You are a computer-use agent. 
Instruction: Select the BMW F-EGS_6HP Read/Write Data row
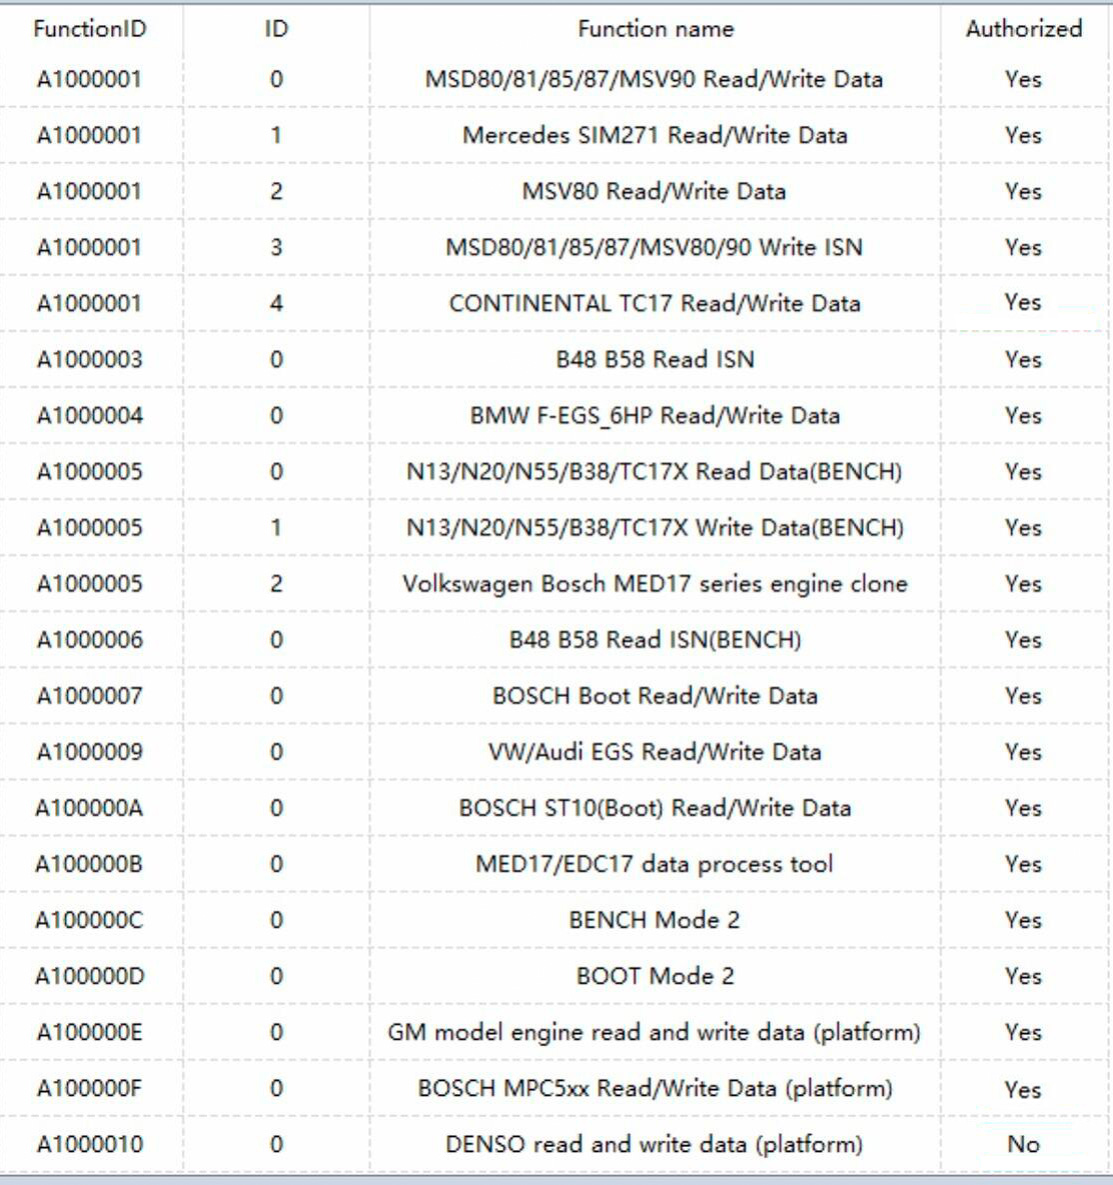coord(654,415)
